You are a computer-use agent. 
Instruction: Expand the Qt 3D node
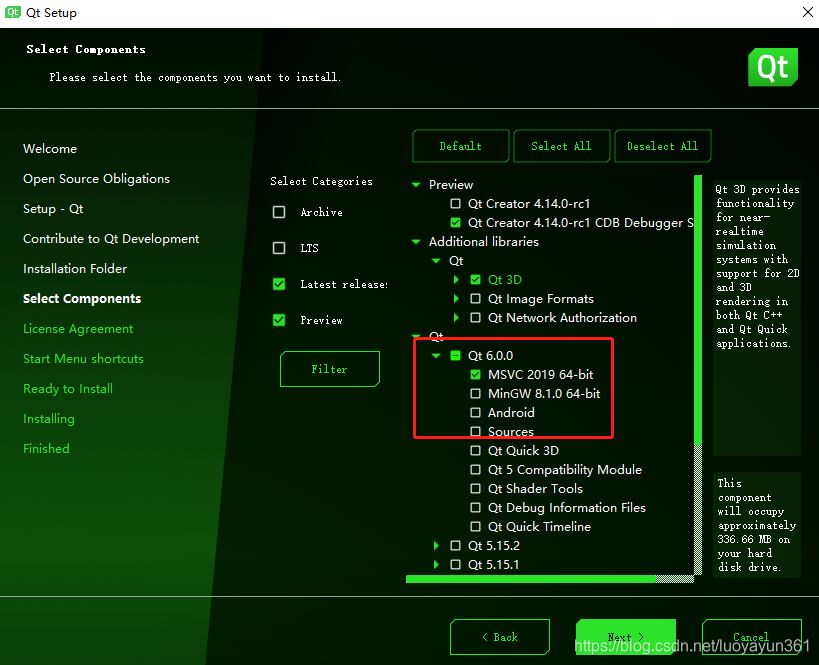point(456,279)
